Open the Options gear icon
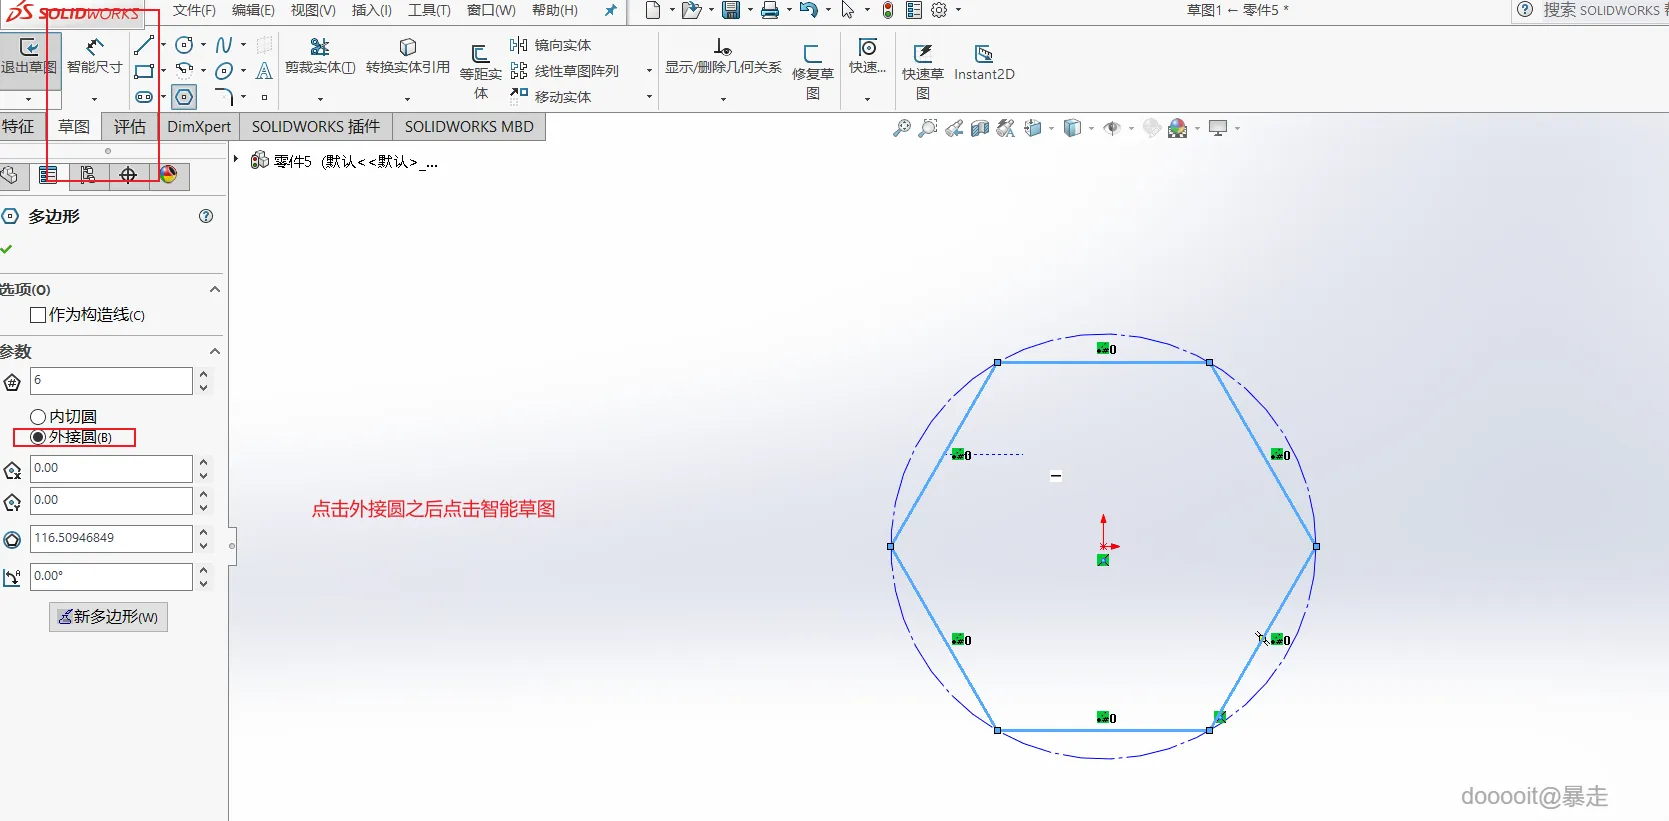Screen dimensions: 1669x821 coord(939,10)
